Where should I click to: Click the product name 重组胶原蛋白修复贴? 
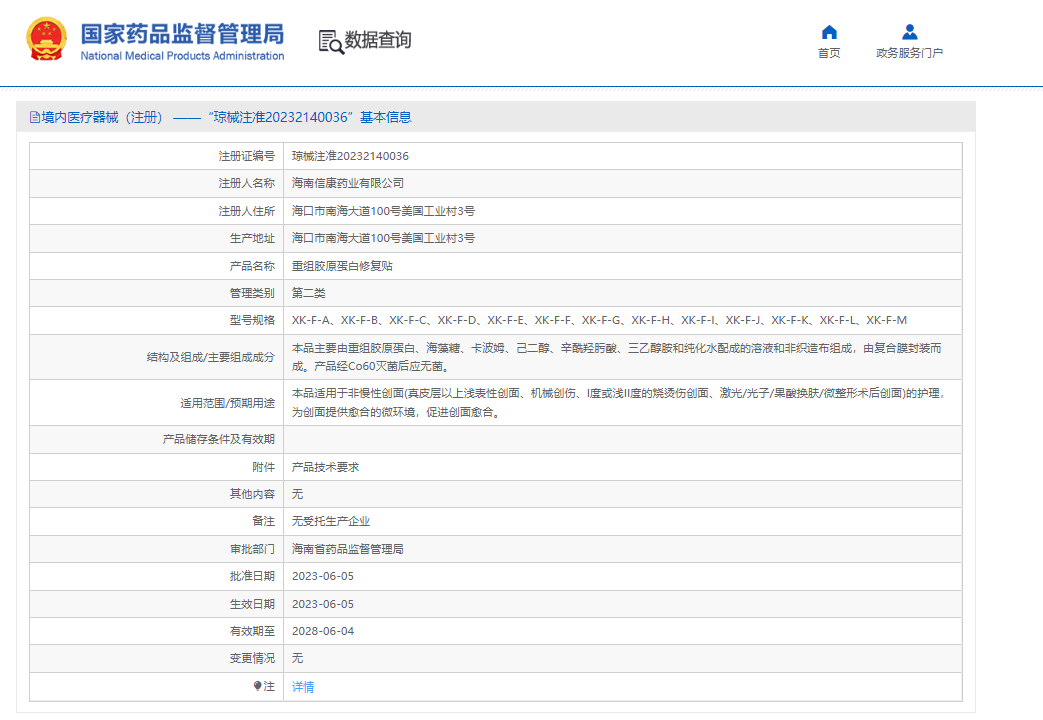(x=343, y=266)
